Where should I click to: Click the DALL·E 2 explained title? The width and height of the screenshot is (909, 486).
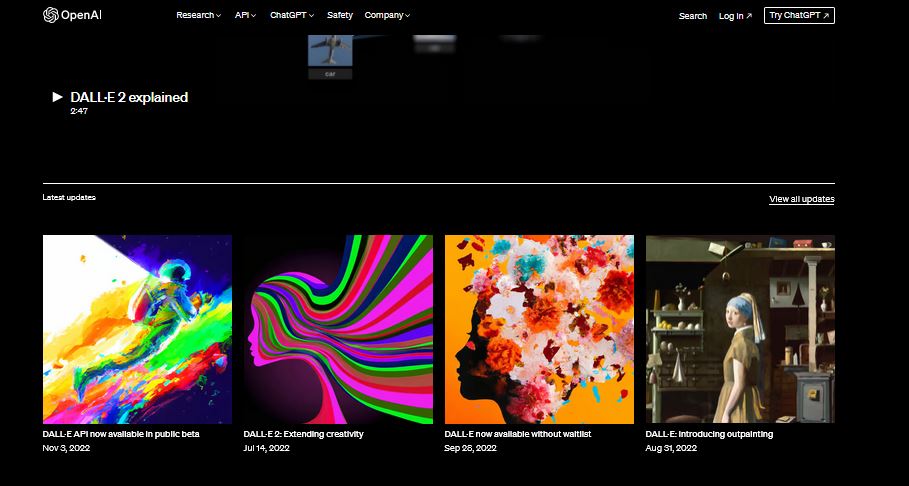pyautogui.click(x=129, y=97)
